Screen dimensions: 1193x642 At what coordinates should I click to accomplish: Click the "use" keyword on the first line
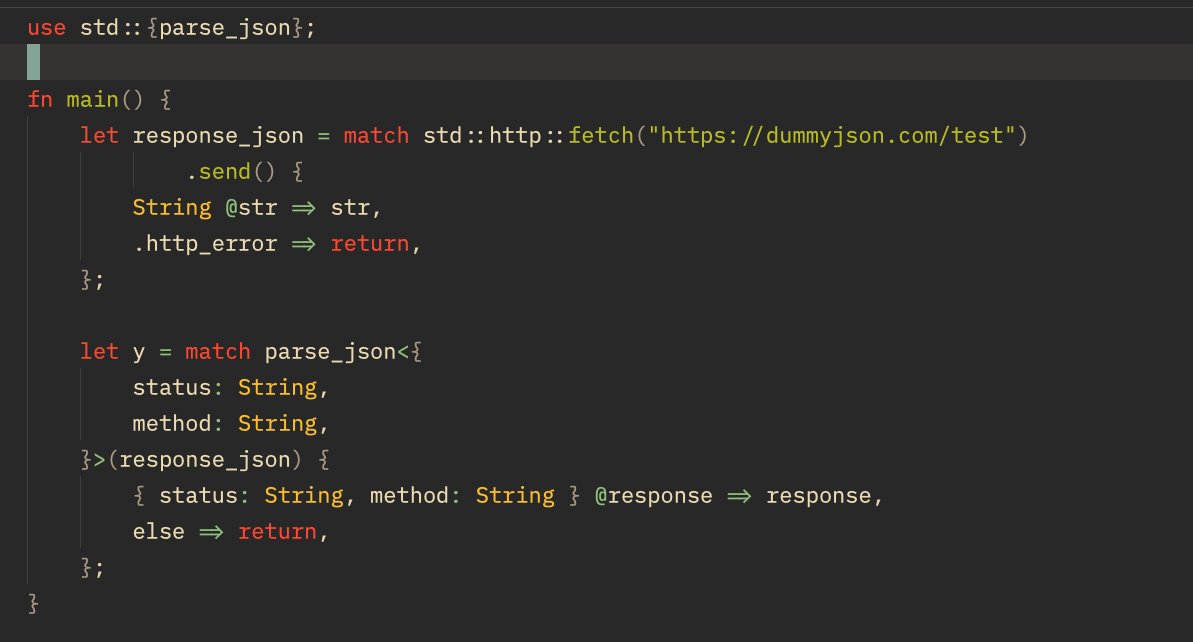click(46, 27)
